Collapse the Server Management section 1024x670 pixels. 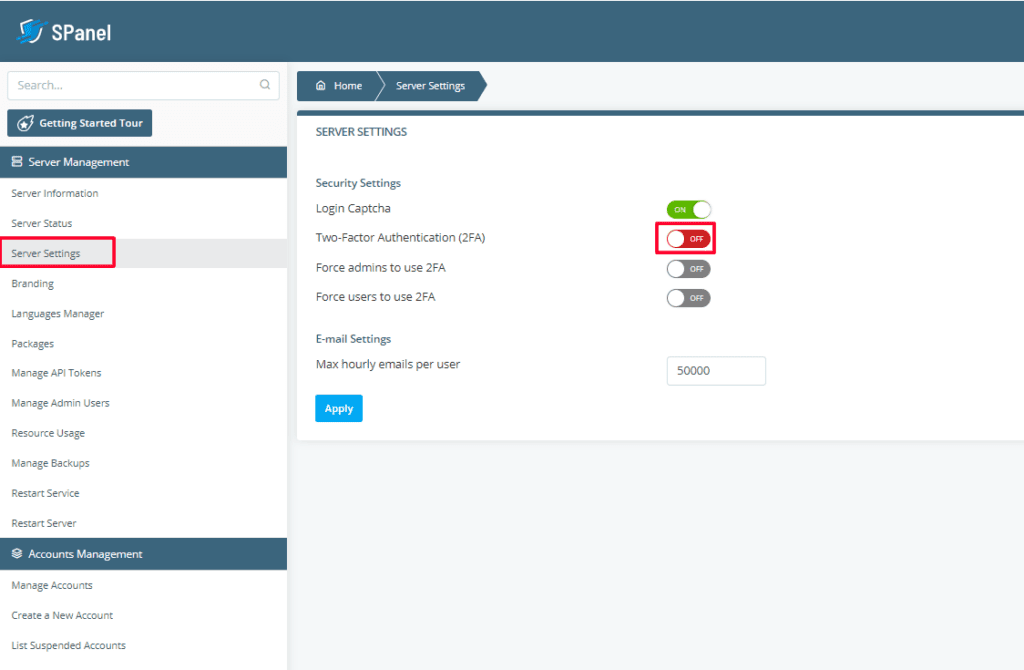click(144, 161)
